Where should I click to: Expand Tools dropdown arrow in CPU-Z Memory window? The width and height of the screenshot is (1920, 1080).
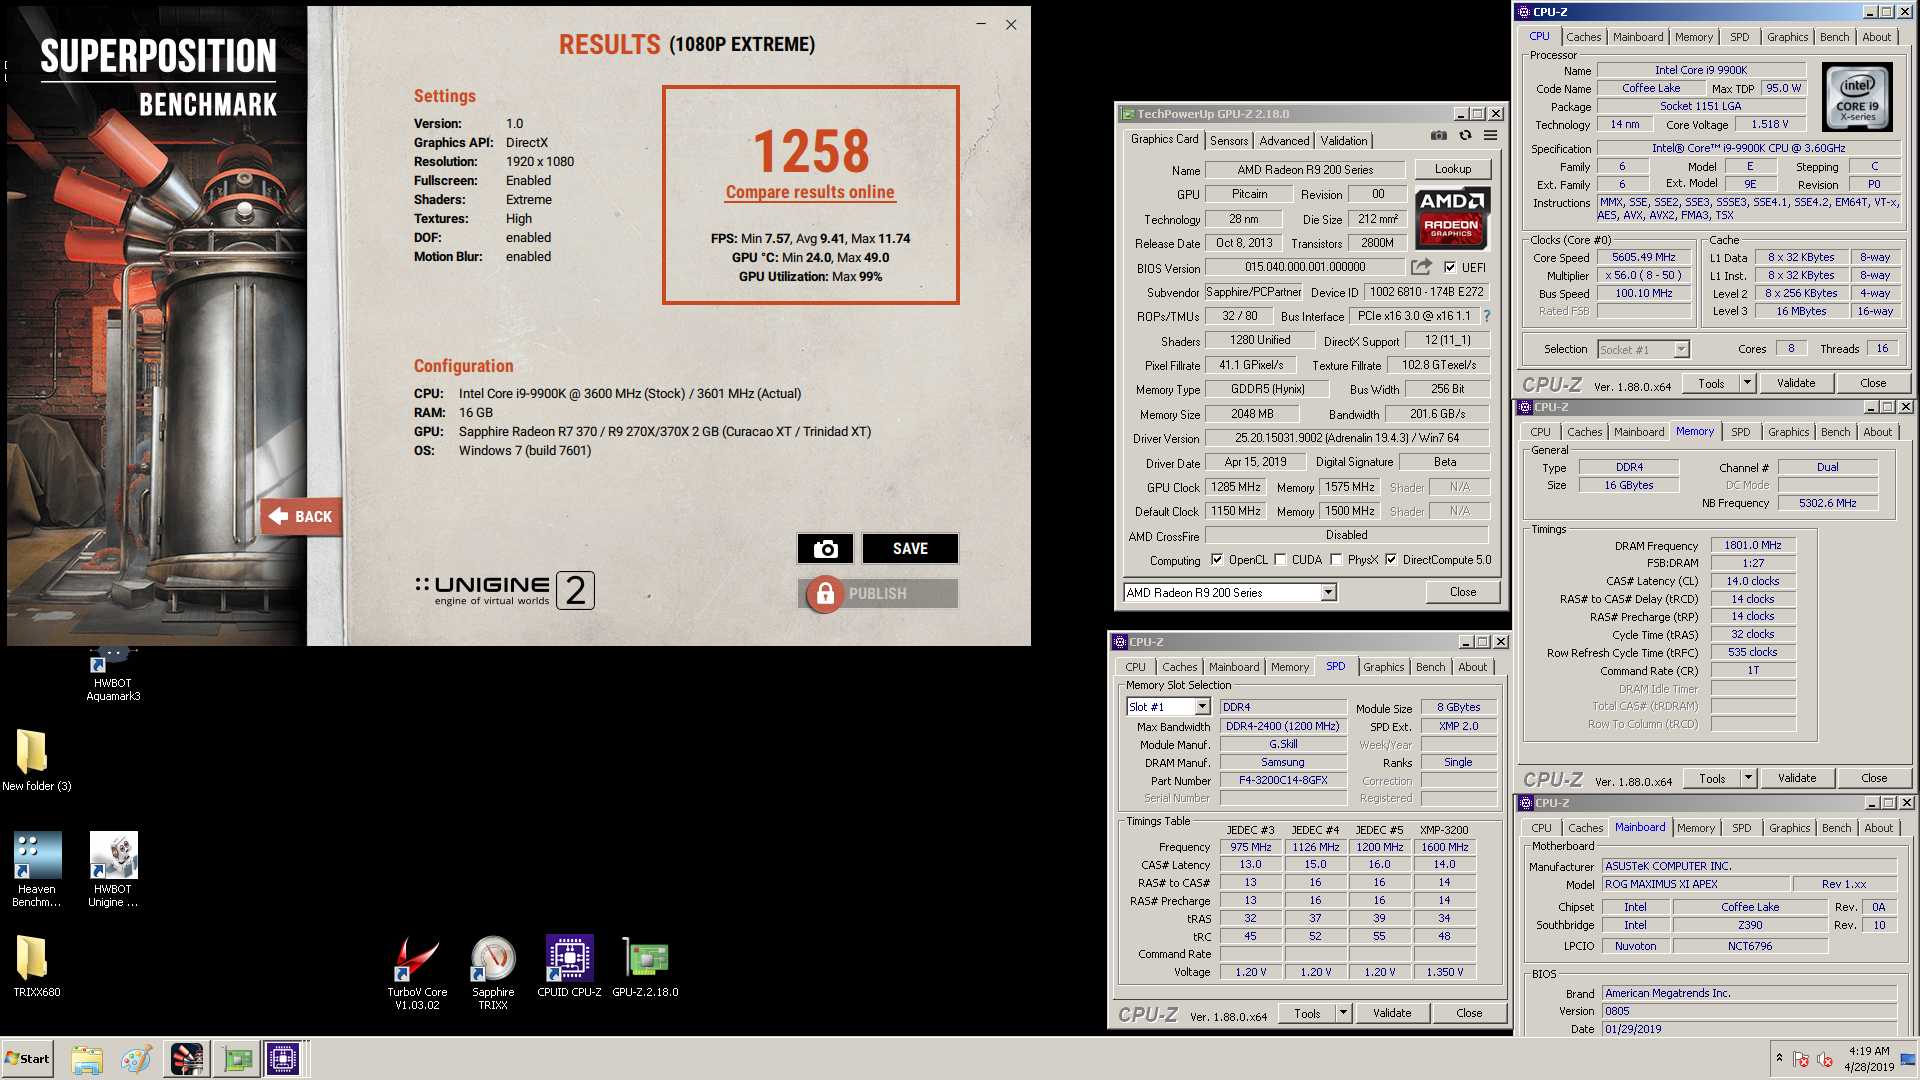coord(1748,778)
